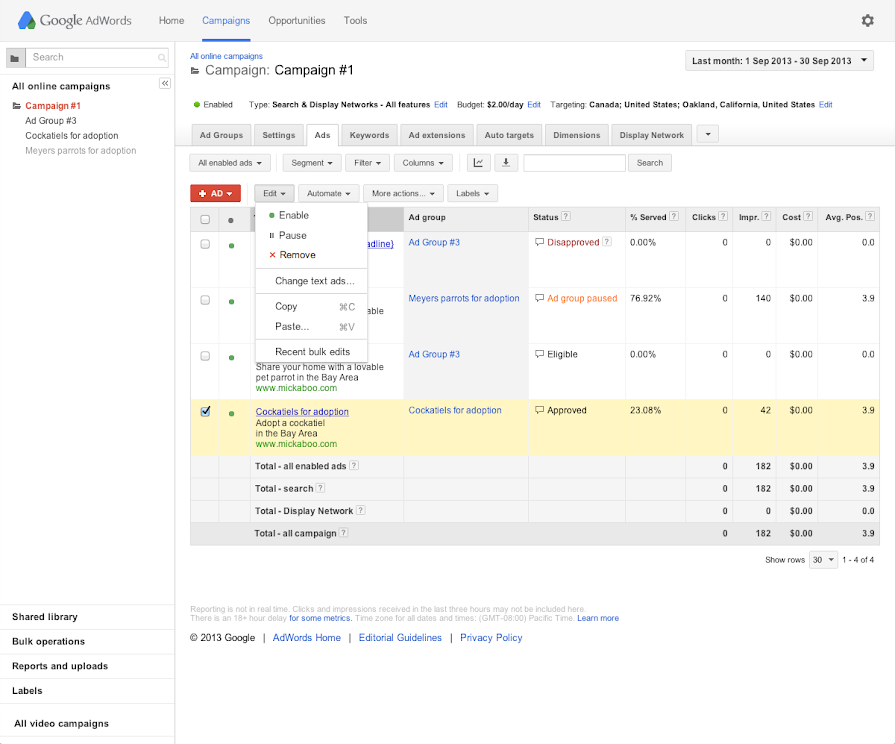Check the Disapproved Ad Group #3 row checkbox

[205, 243]
